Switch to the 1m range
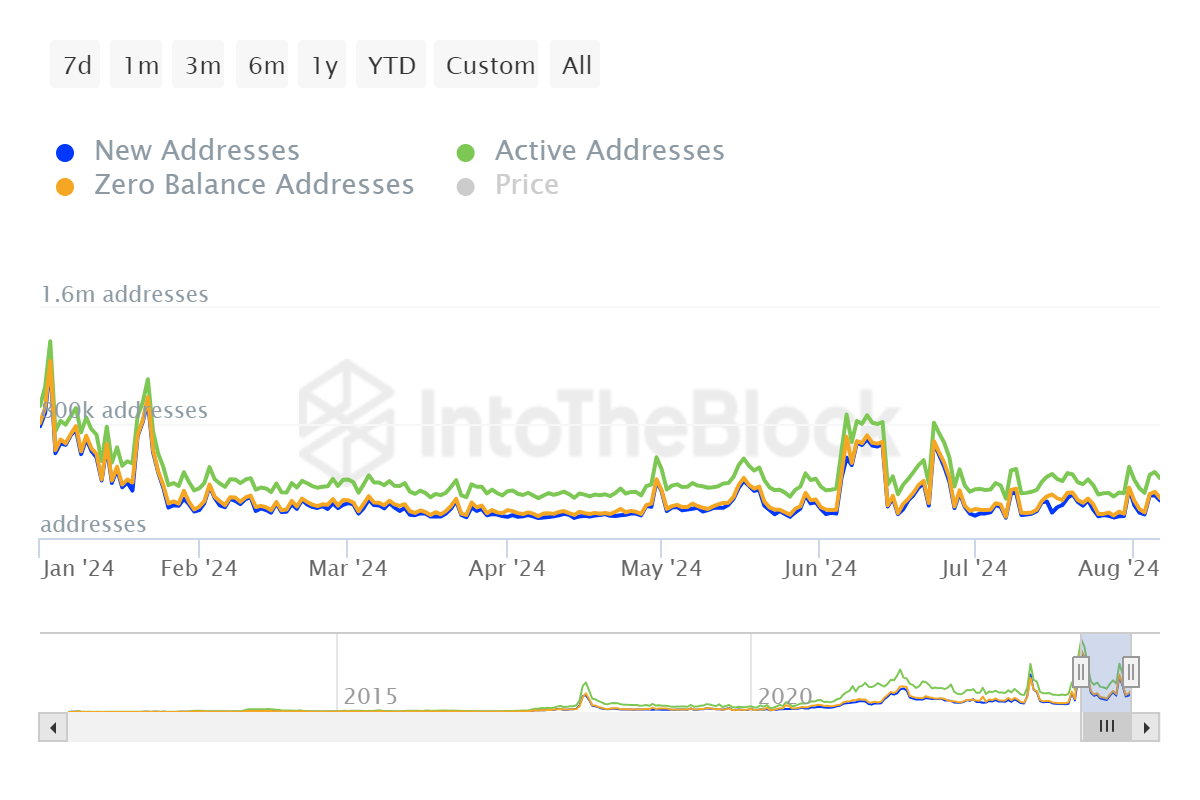1200x800 pixels. point(140,66)
